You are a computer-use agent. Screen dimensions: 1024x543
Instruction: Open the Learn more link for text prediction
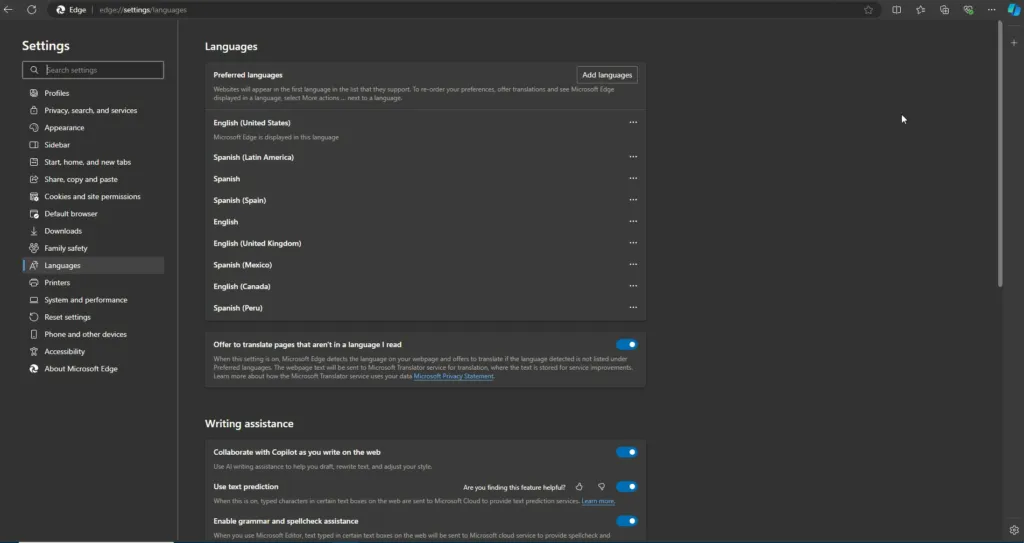pos(598,501)
